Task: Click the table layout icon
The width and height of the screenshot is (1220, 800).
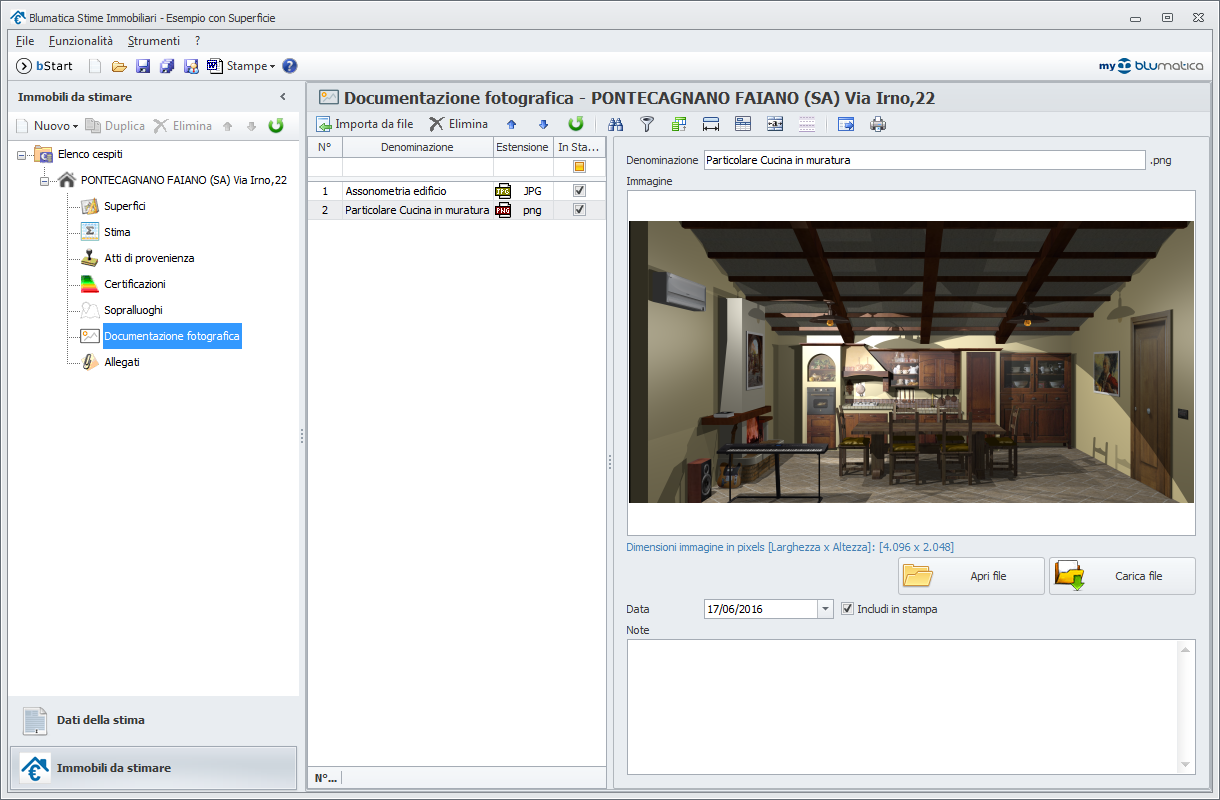Action: tap(743, 125)
